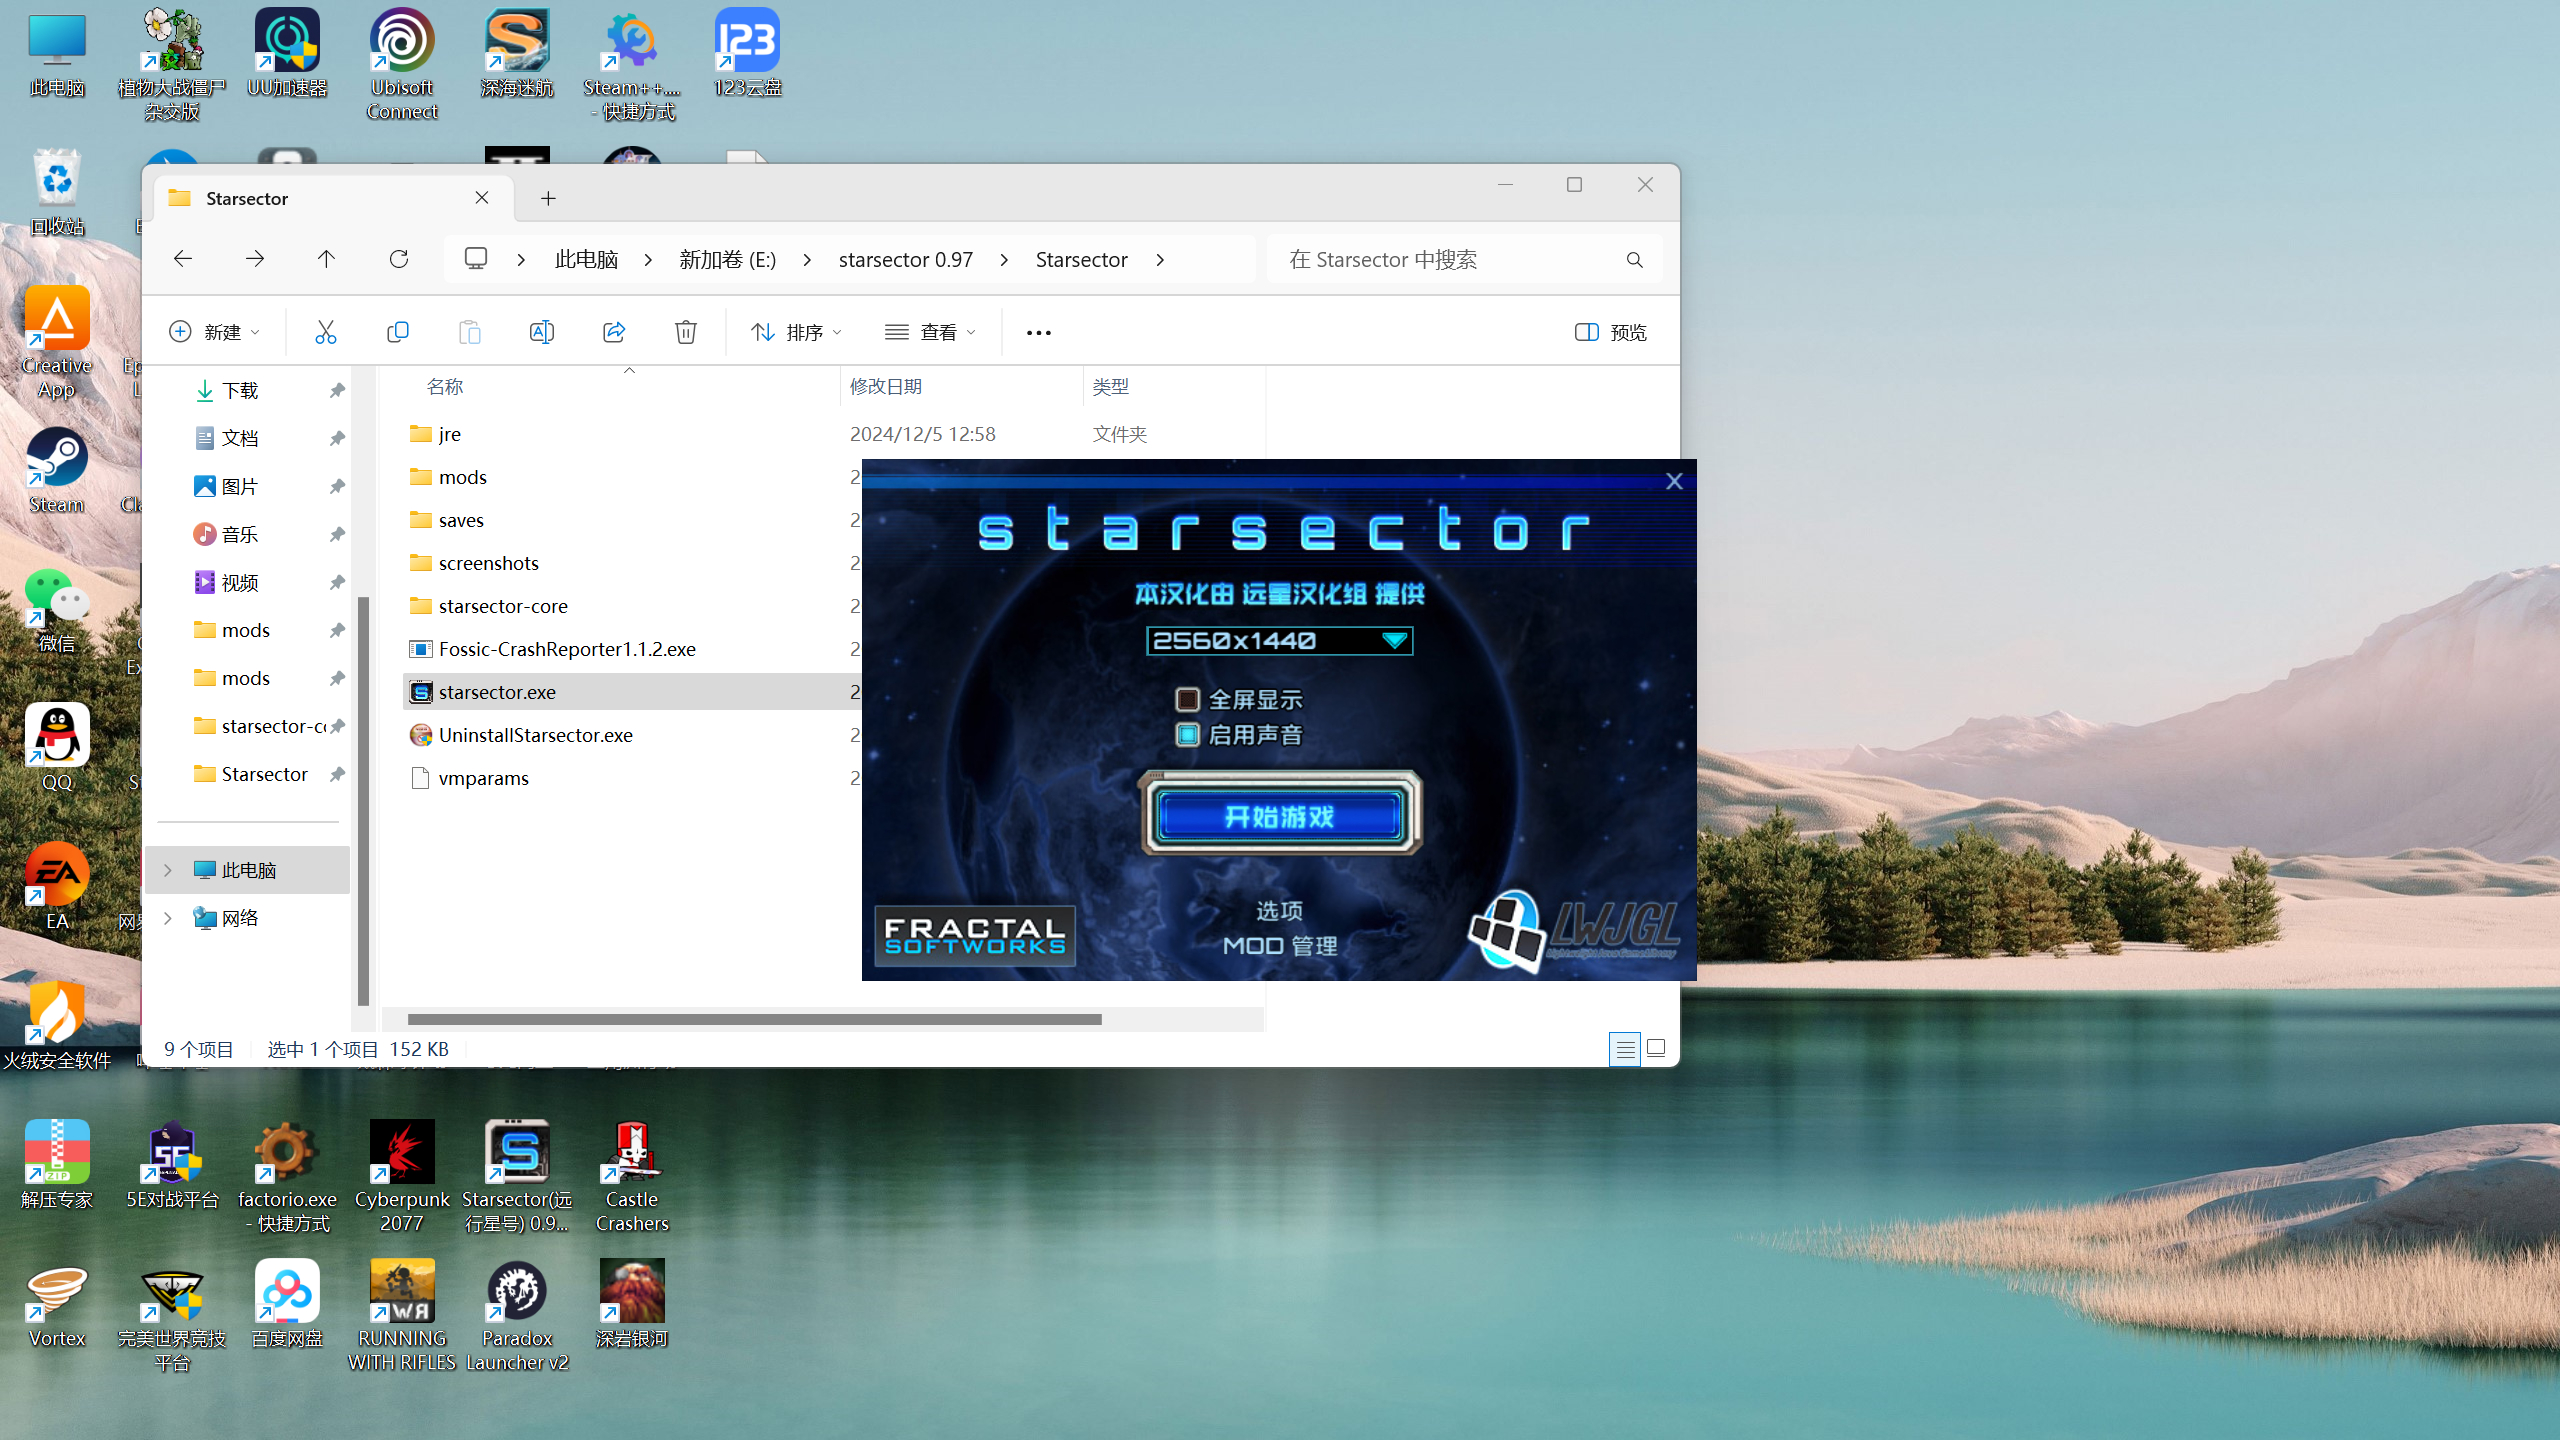Viewport: 2560px width, 1440px height.
Task: Click the Delete trash icon in toolbar
Action: tap(685, 332)
